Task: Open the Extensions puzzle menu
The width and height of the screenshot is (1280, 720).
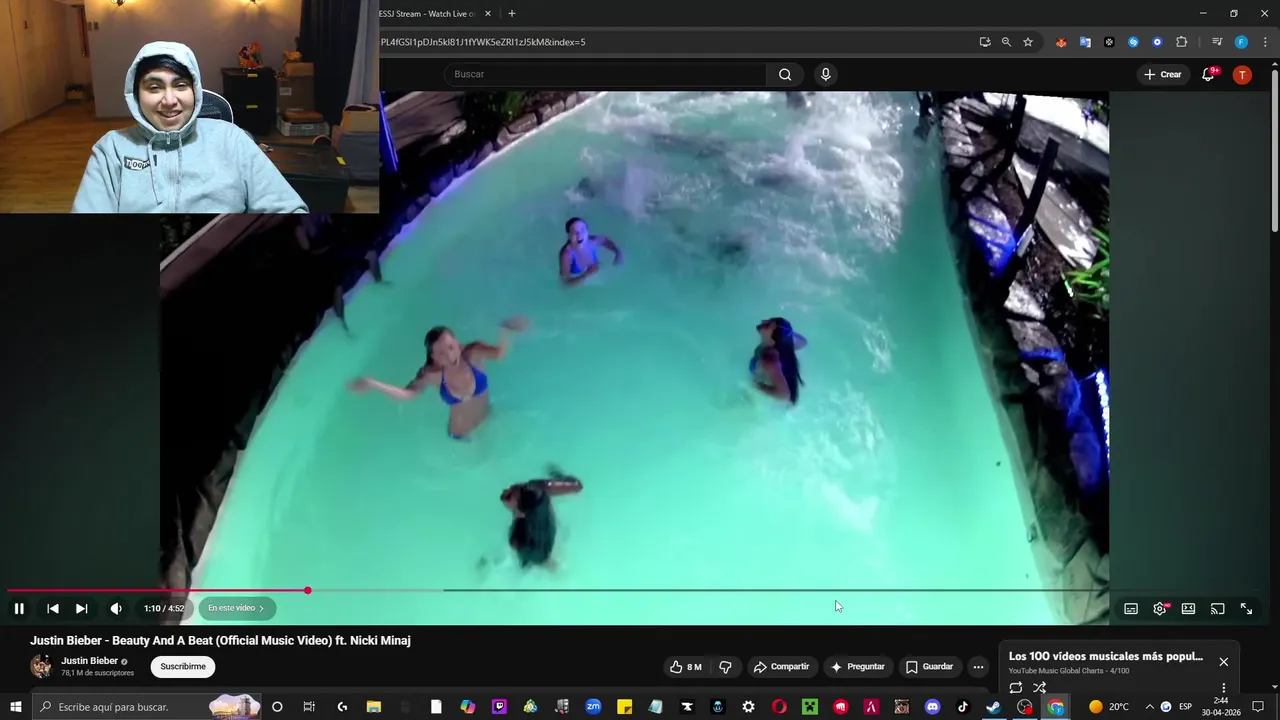Action: pyautogui.click(x=1182, y=42)
